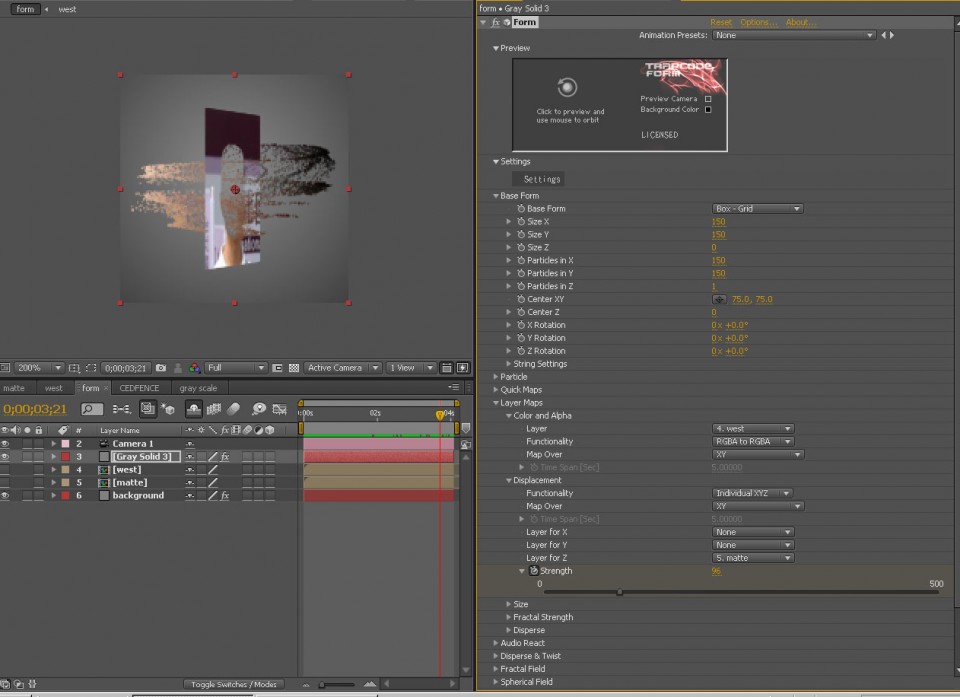Click the Show Channel RGB icon
Screen dimensions: 960x697
click(194, 368)
